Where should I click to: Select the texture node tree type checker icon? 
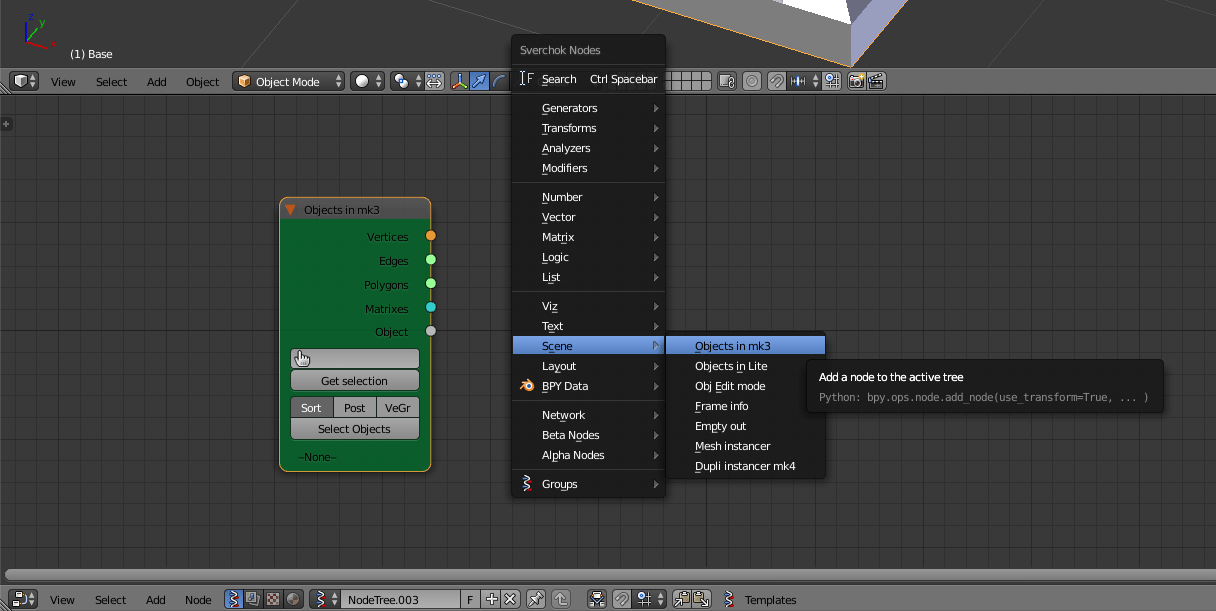pos(273,599)
